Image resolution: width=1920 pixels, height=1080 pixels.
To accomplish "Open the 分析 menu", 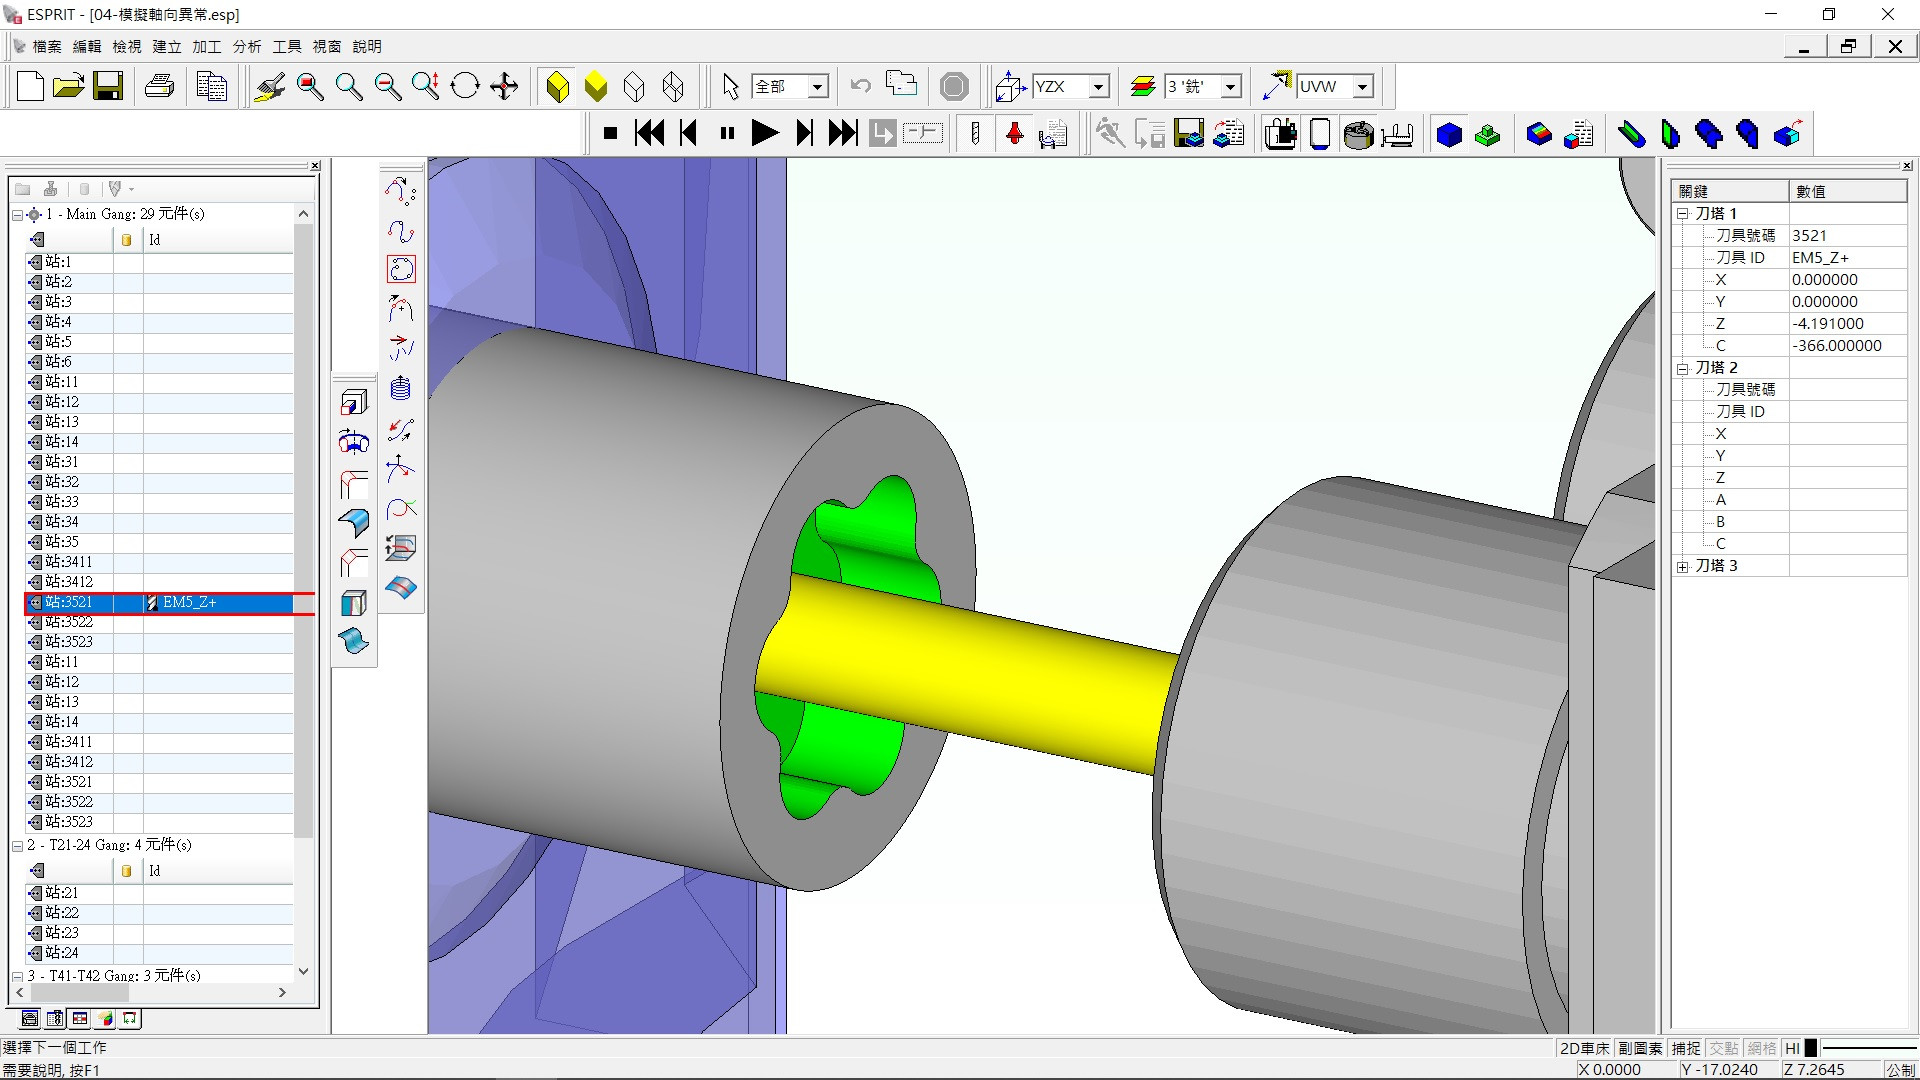I will click(x=246, y=47).
